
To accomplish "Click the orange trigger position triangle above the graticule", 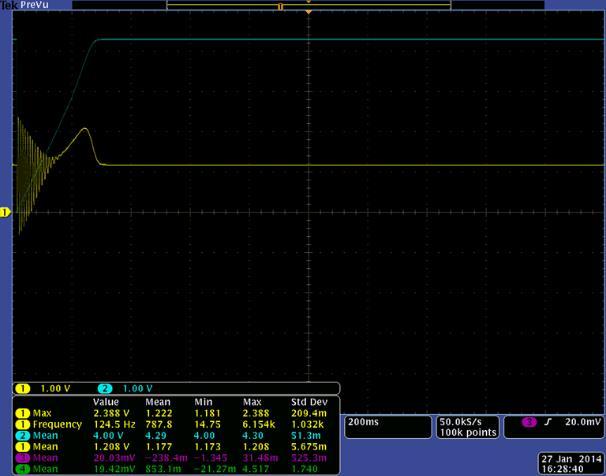I will 308,12.
